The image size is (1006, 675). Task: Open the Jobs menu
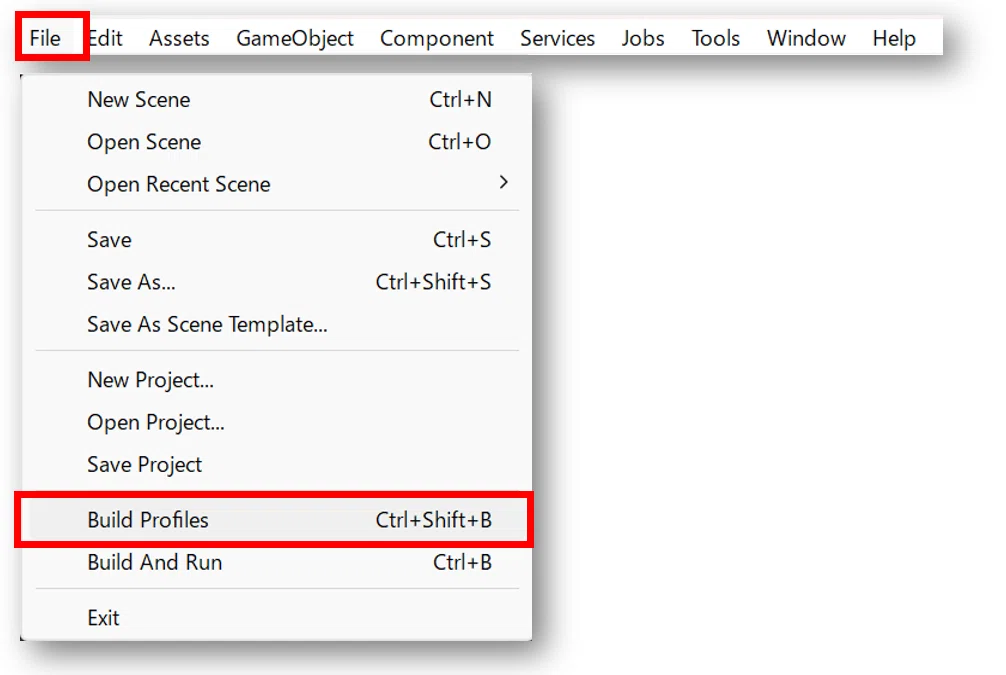tap(642, 38)
